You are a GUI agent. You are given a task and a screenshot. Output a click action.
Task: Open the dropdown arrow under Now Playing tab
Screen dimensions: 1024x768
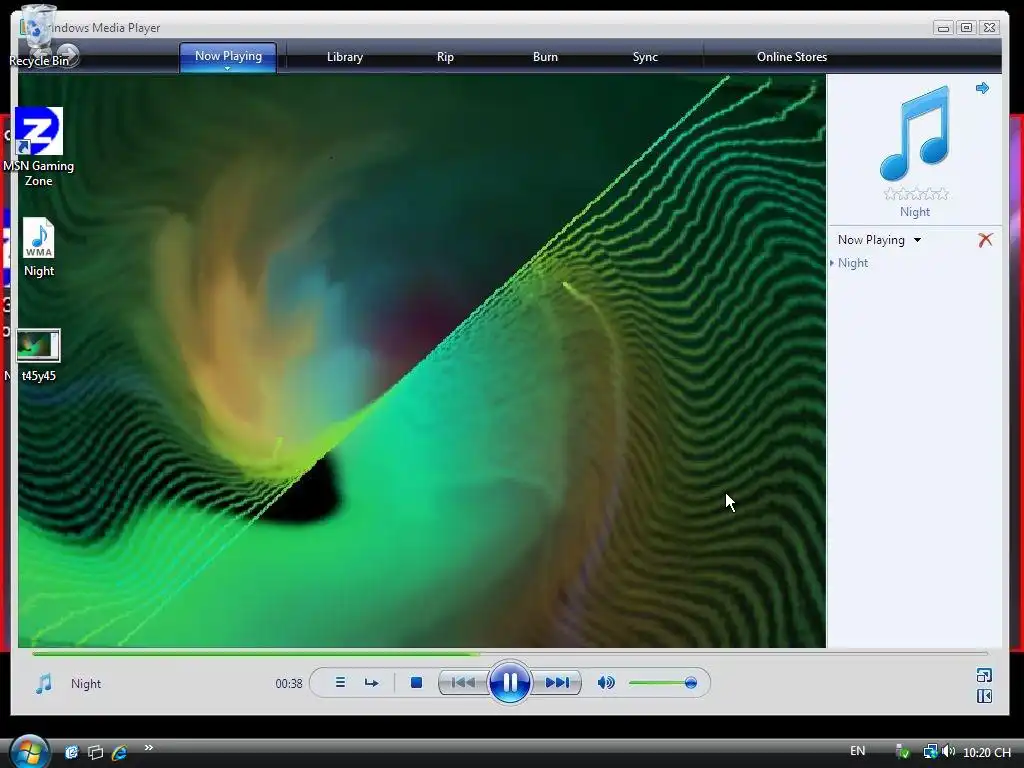[227, 68]
